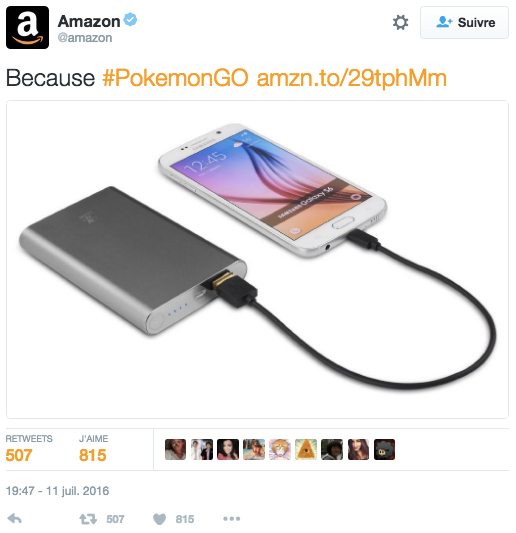516x533 pixels.
Task: Click the Amazon display name
Action: 89,21
